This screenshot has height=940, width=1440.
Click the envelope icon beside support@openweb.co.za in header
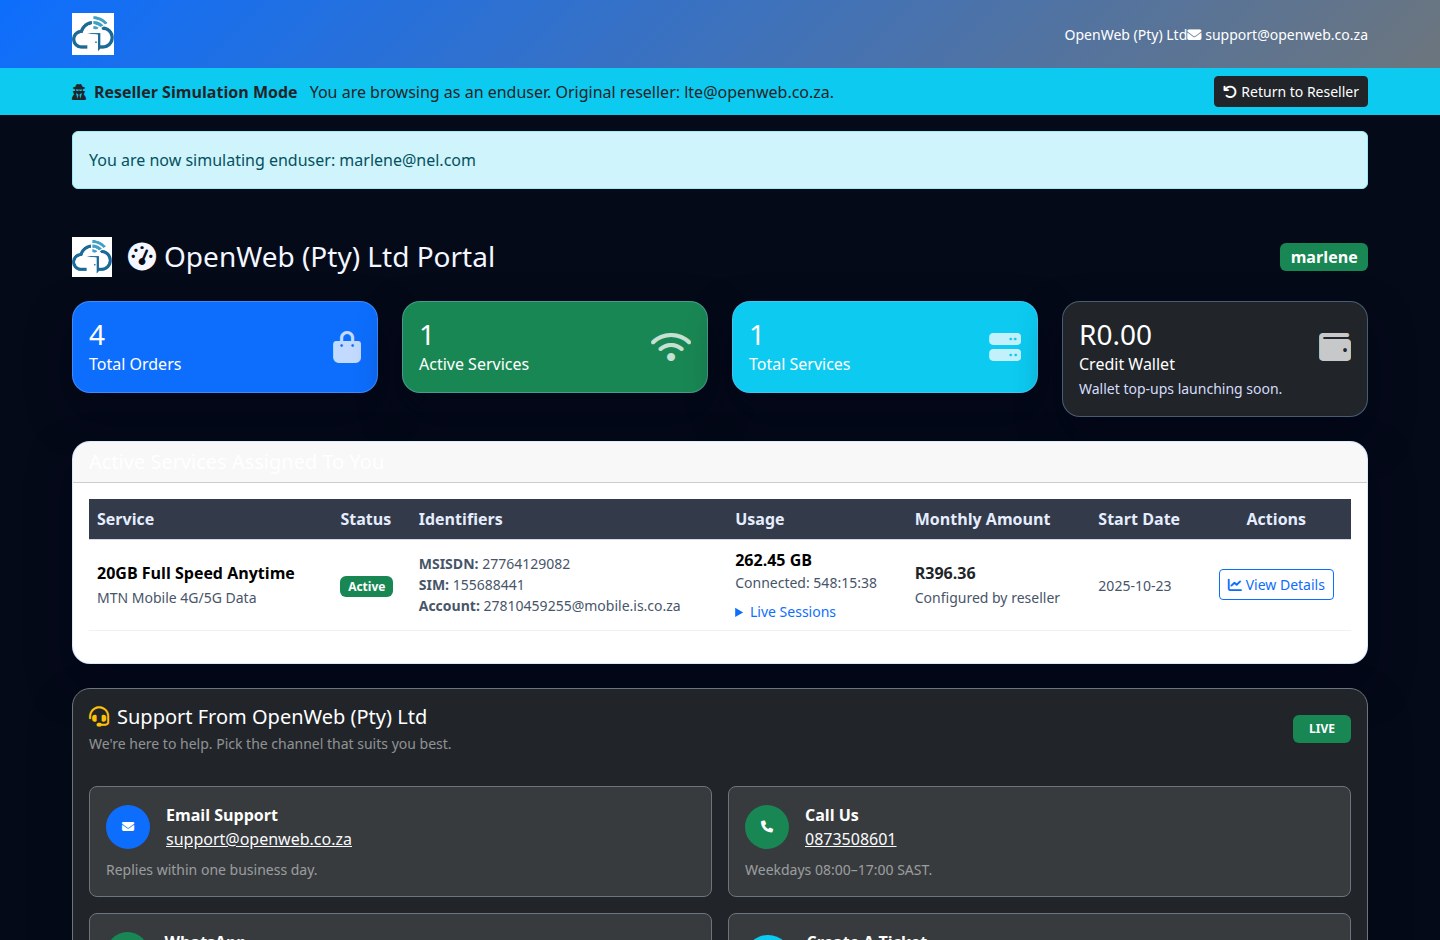point(1194,35)
